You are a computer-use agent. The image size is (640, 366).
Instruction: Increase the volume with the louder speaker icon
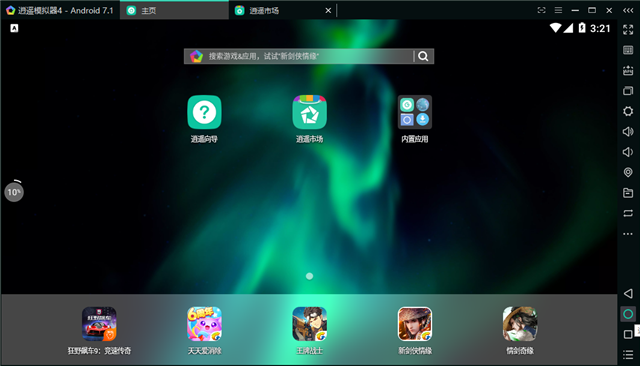click(628, 131)
